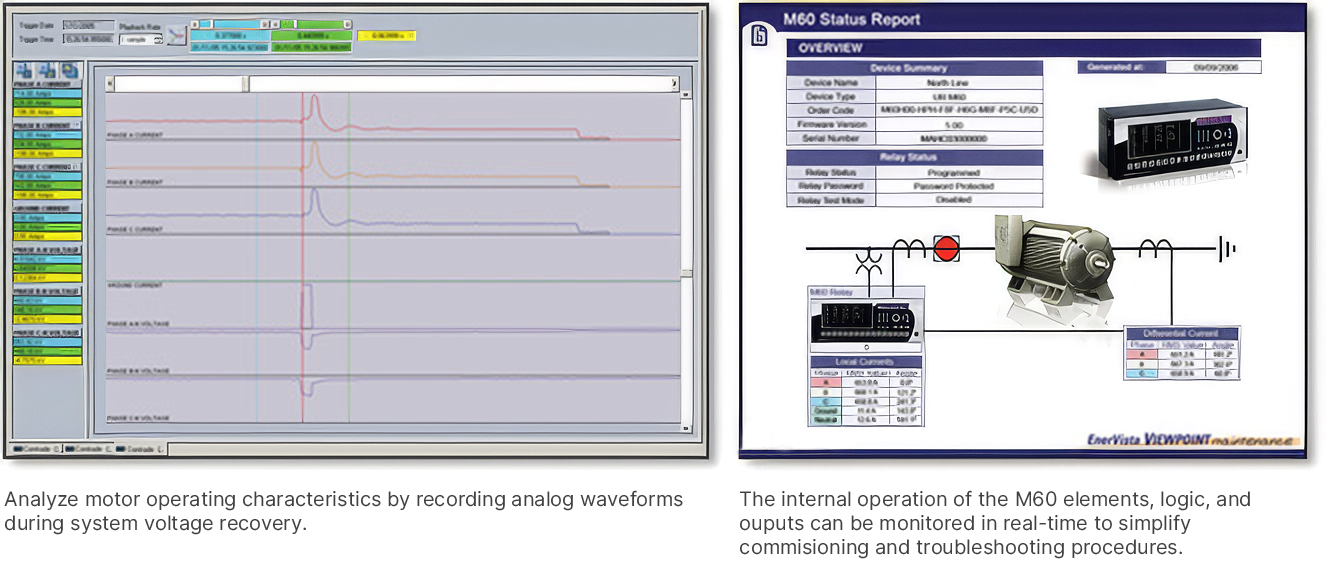Click the green cursor time value field
The width and height of the screenshot is (1326, 584).
[311, 35]
